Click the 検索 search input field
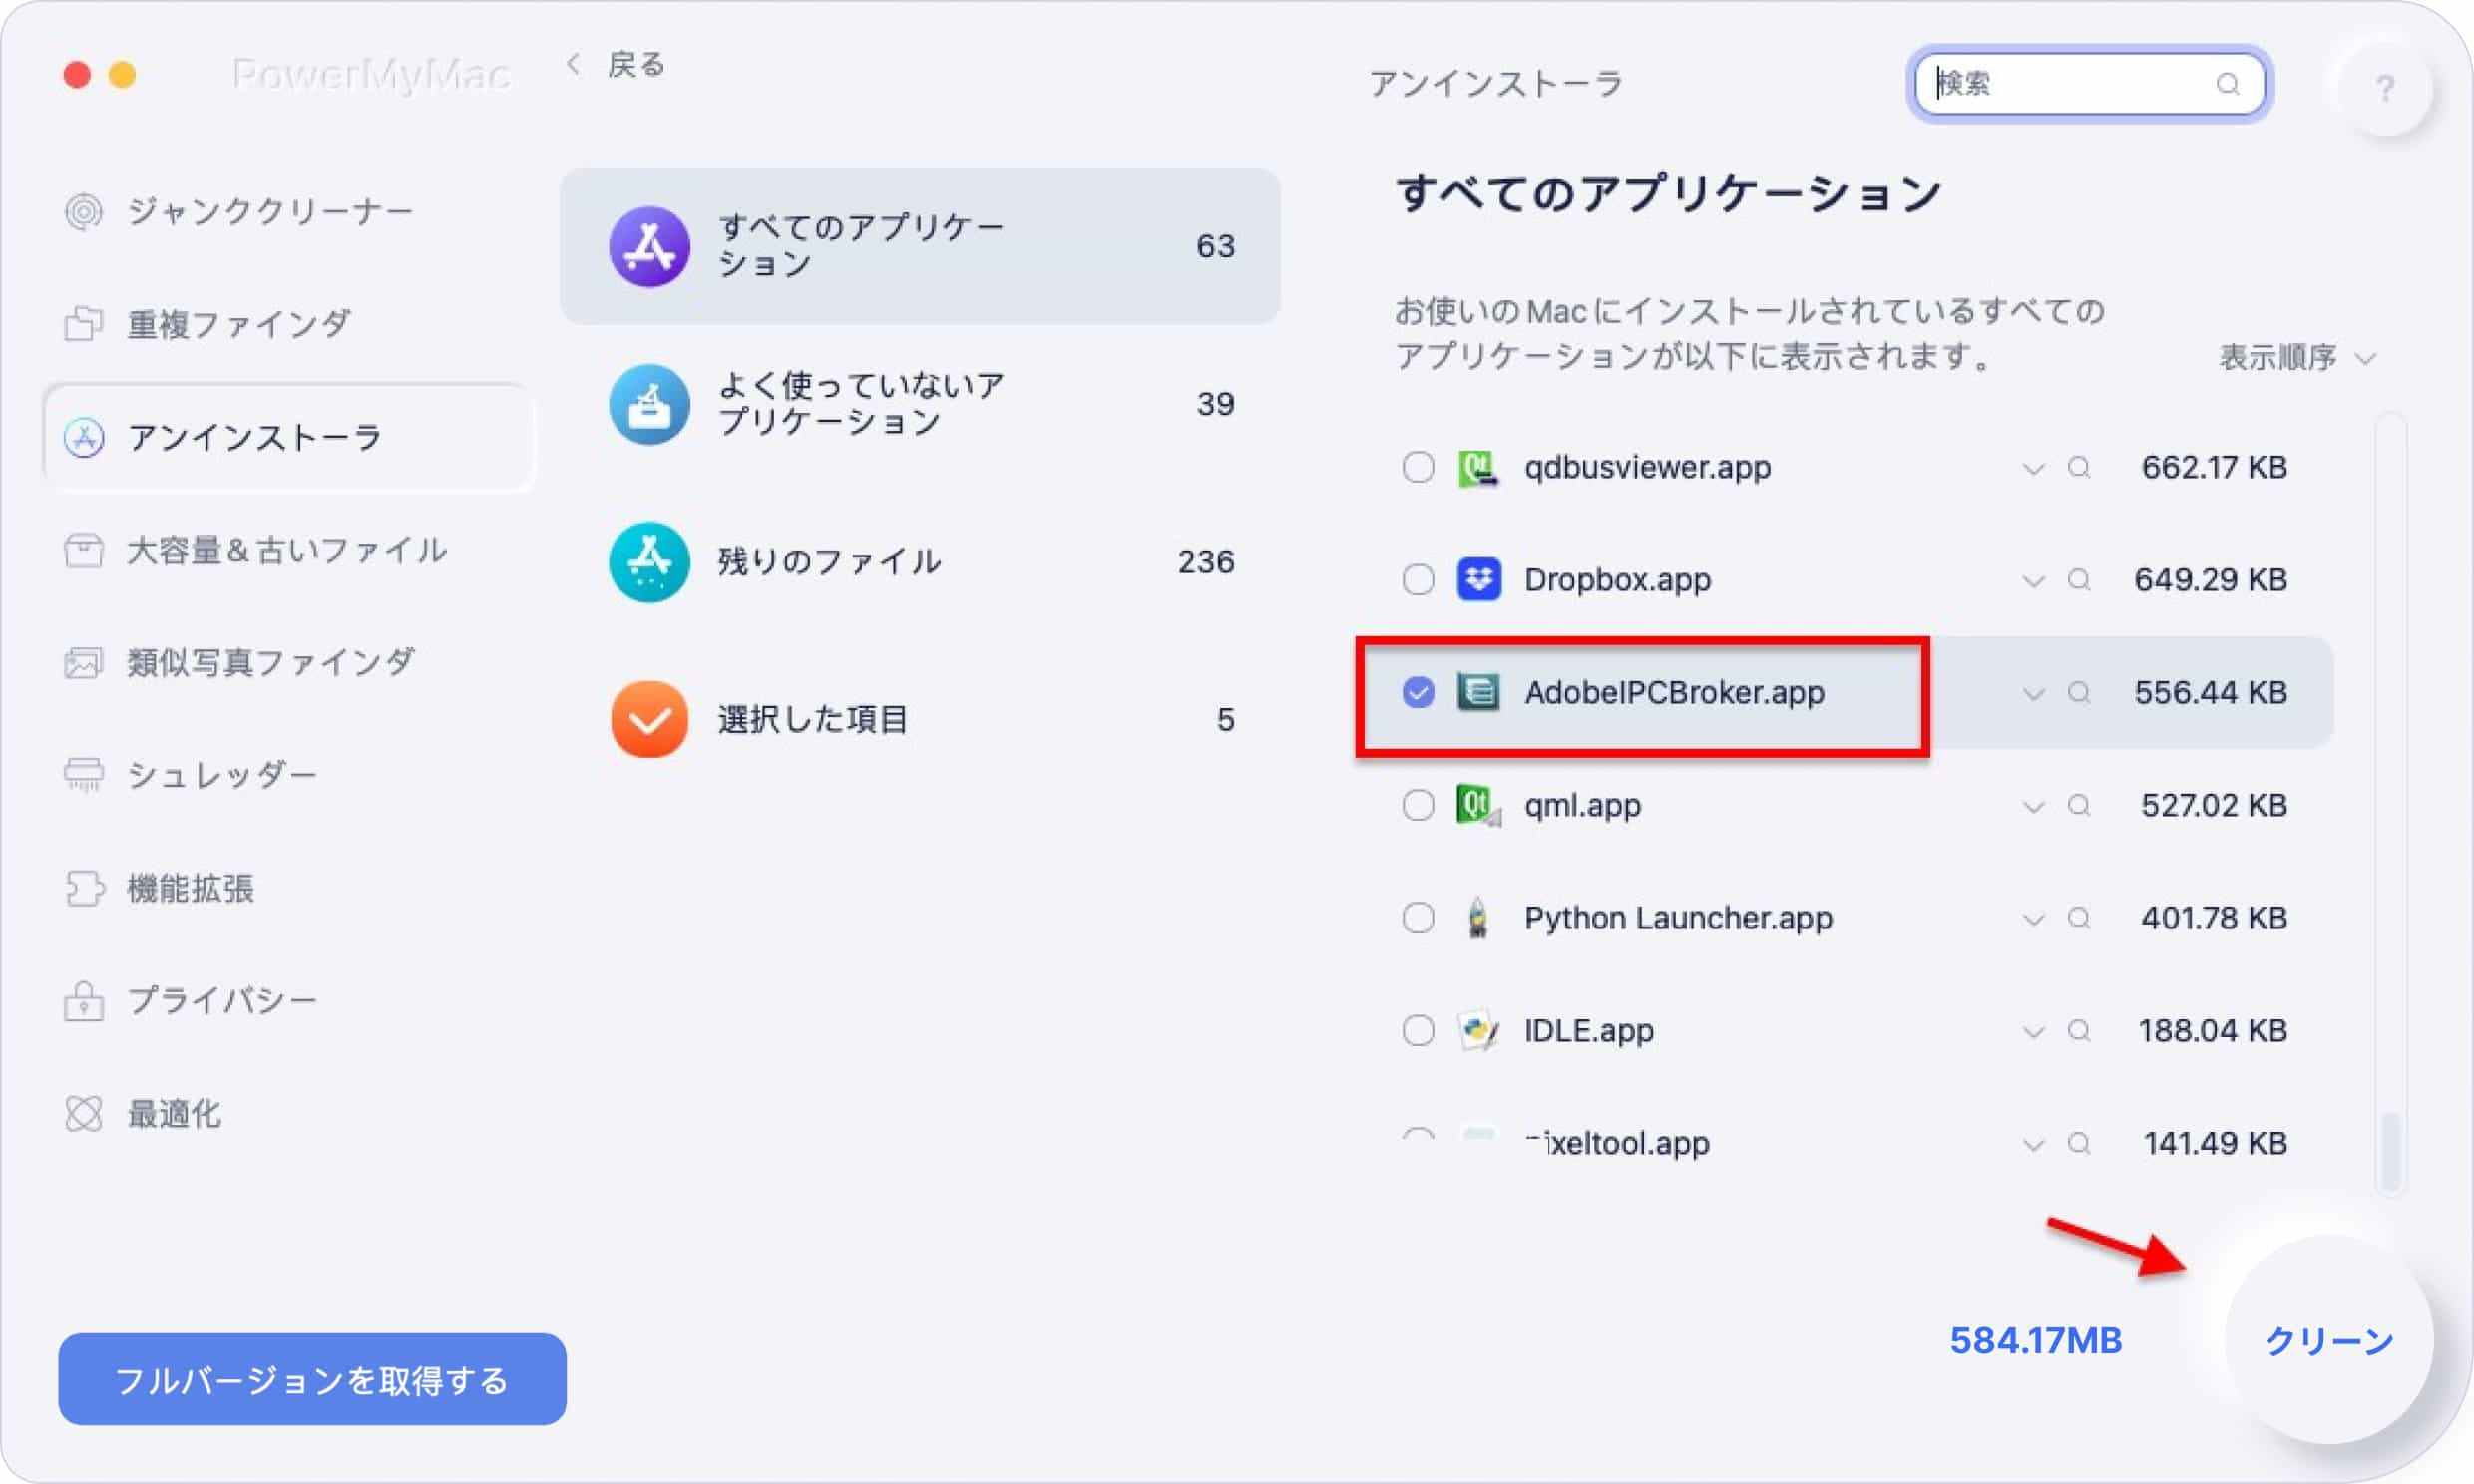The width and height of the screenshot is (2474, 1484). 2090,84
